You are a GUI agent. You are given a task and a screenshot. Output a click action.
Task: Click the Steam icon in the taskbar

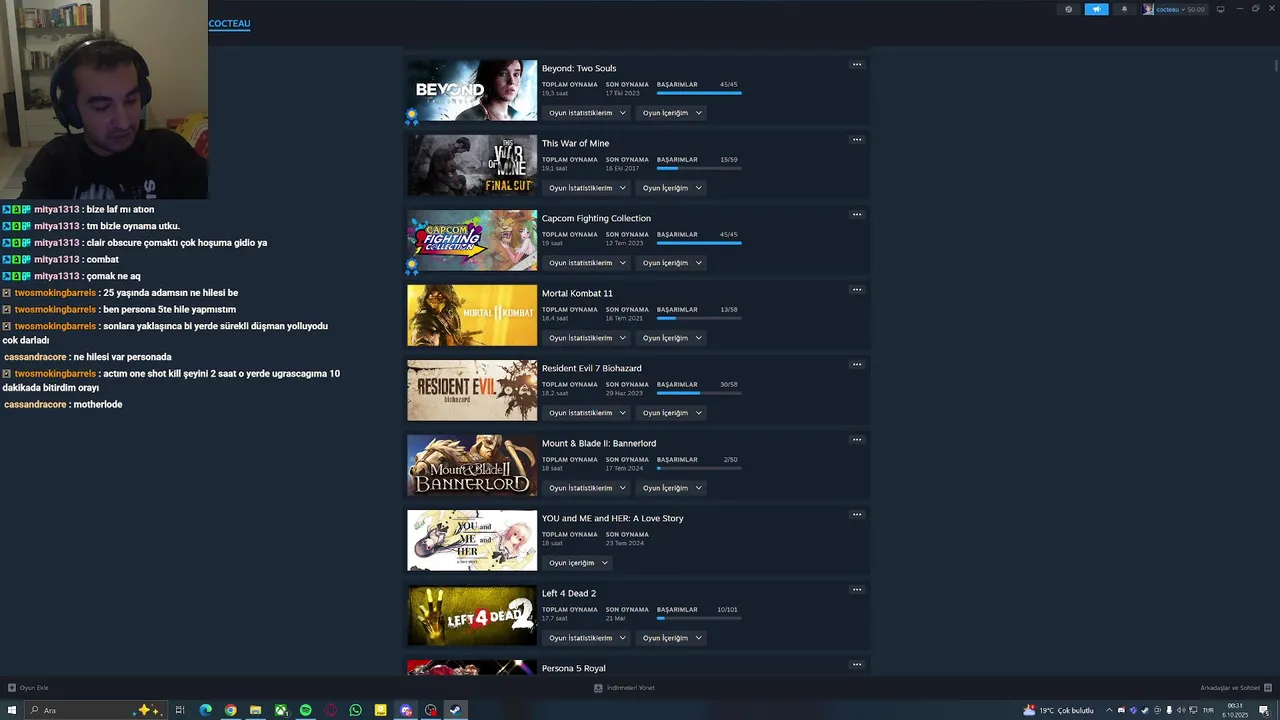pyautogui.click(x=454, y=710)
